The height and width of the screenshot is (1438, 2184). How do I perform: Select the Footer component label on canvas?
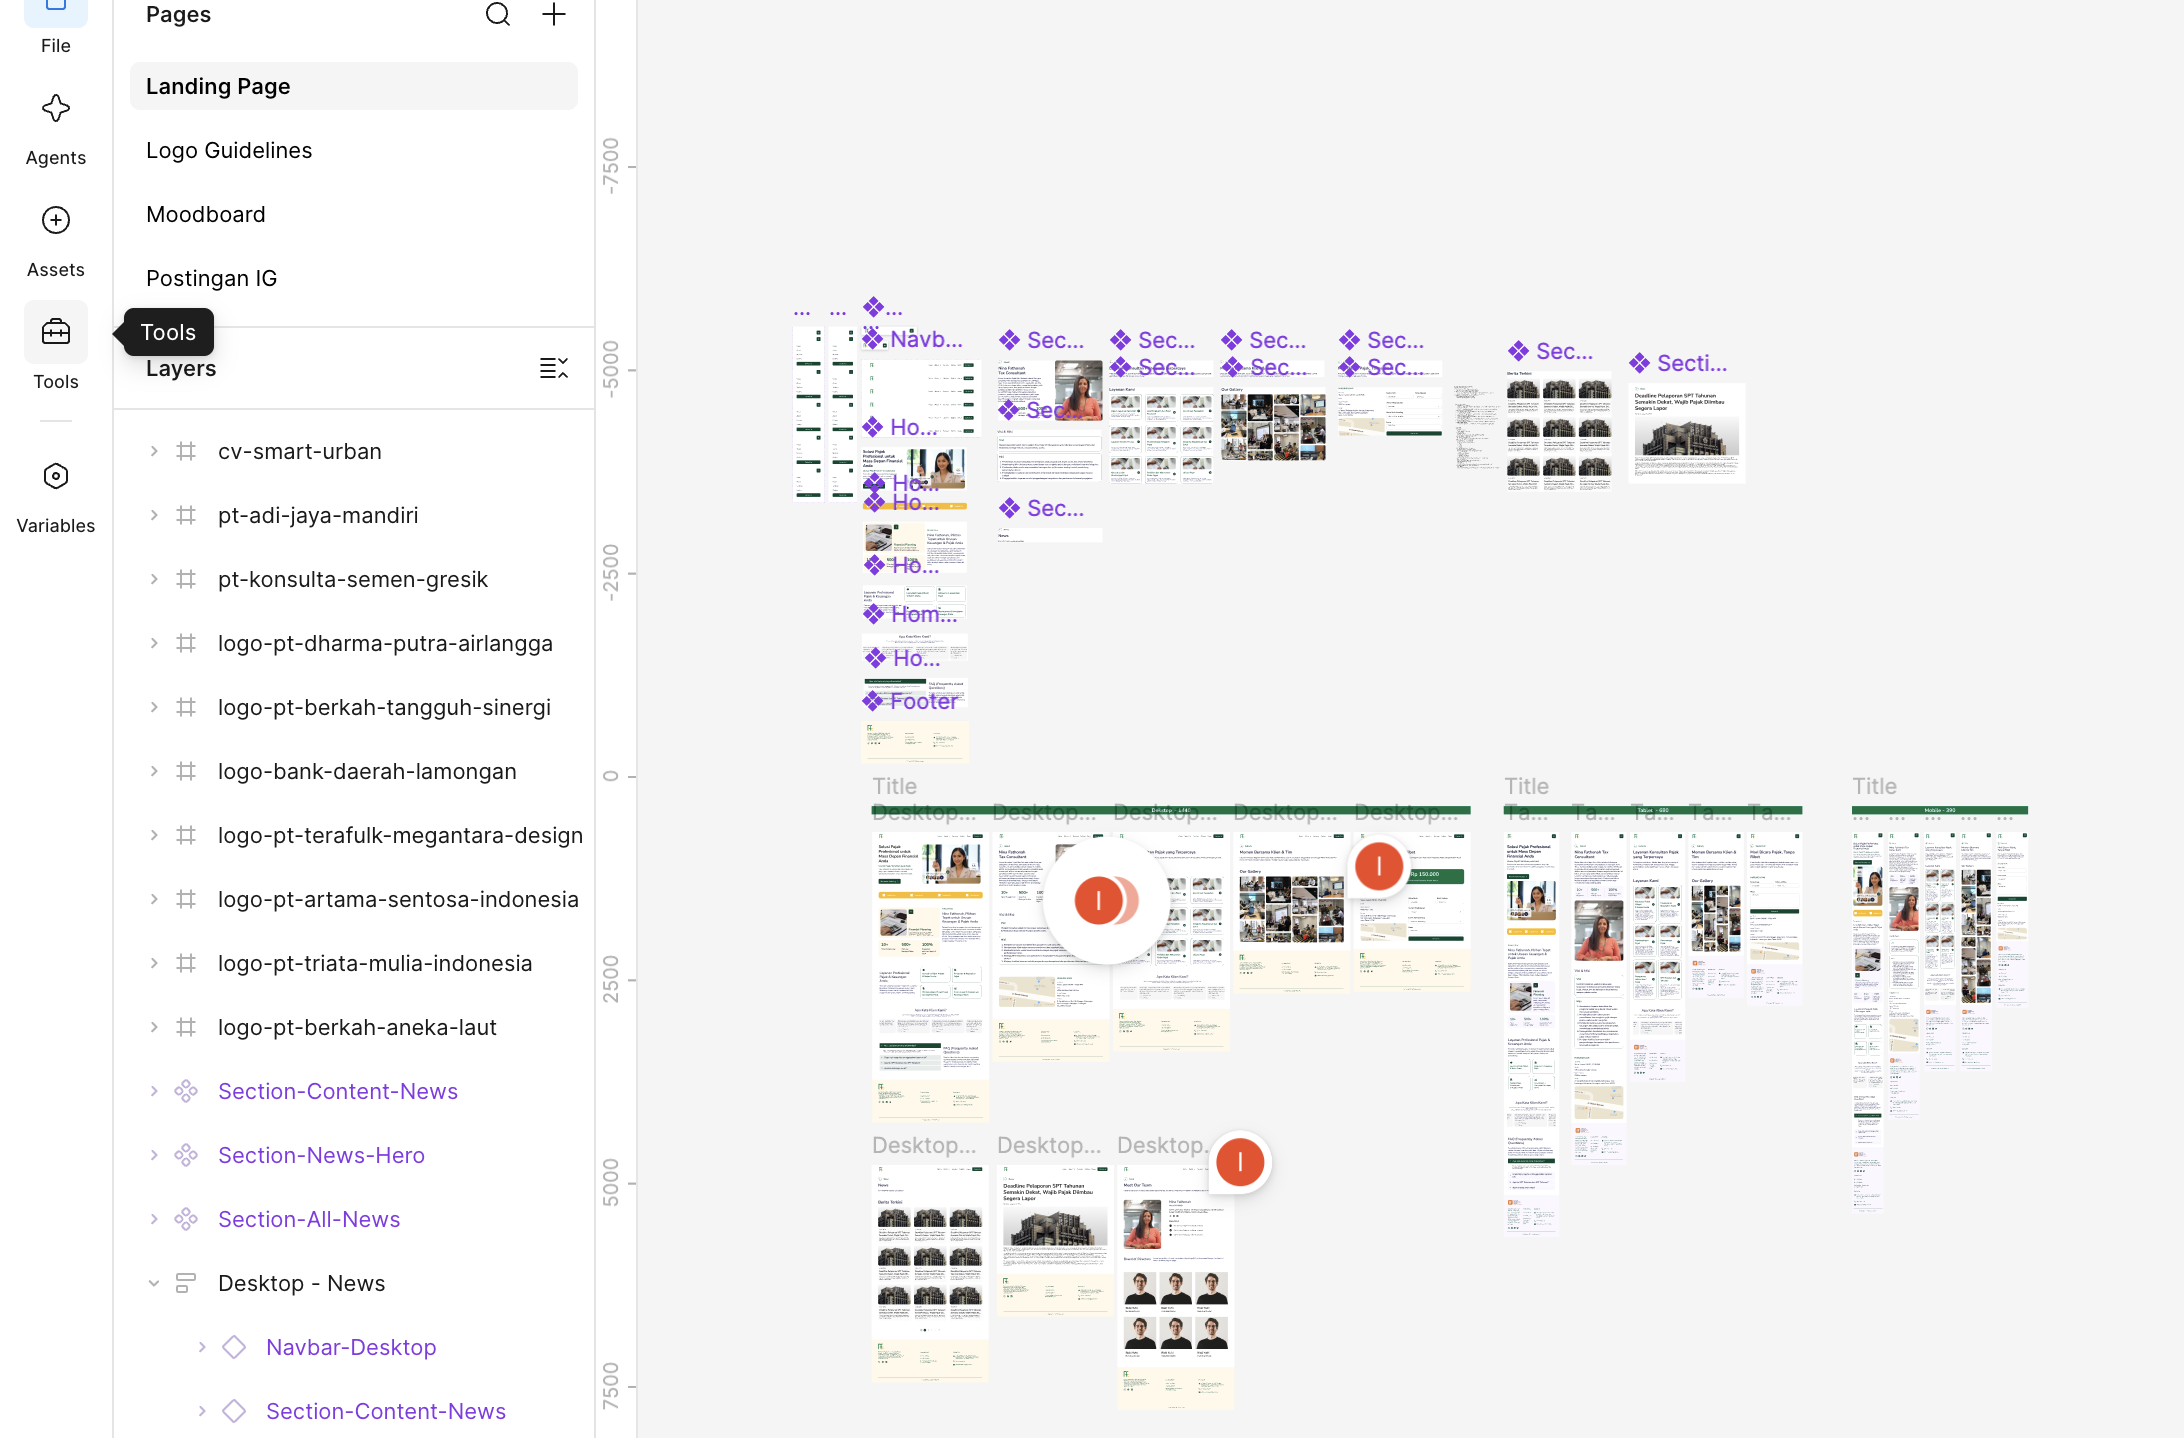911,702
